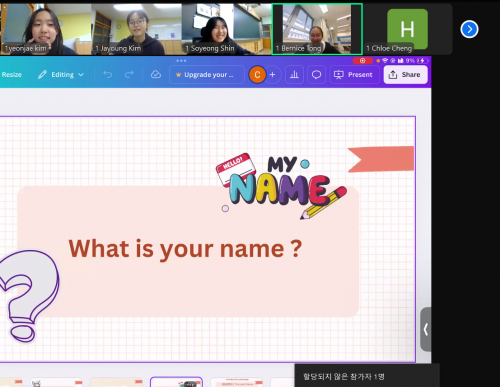Click the Share button
The height and width of the screenshot is (387, 500).
[405, 75]
